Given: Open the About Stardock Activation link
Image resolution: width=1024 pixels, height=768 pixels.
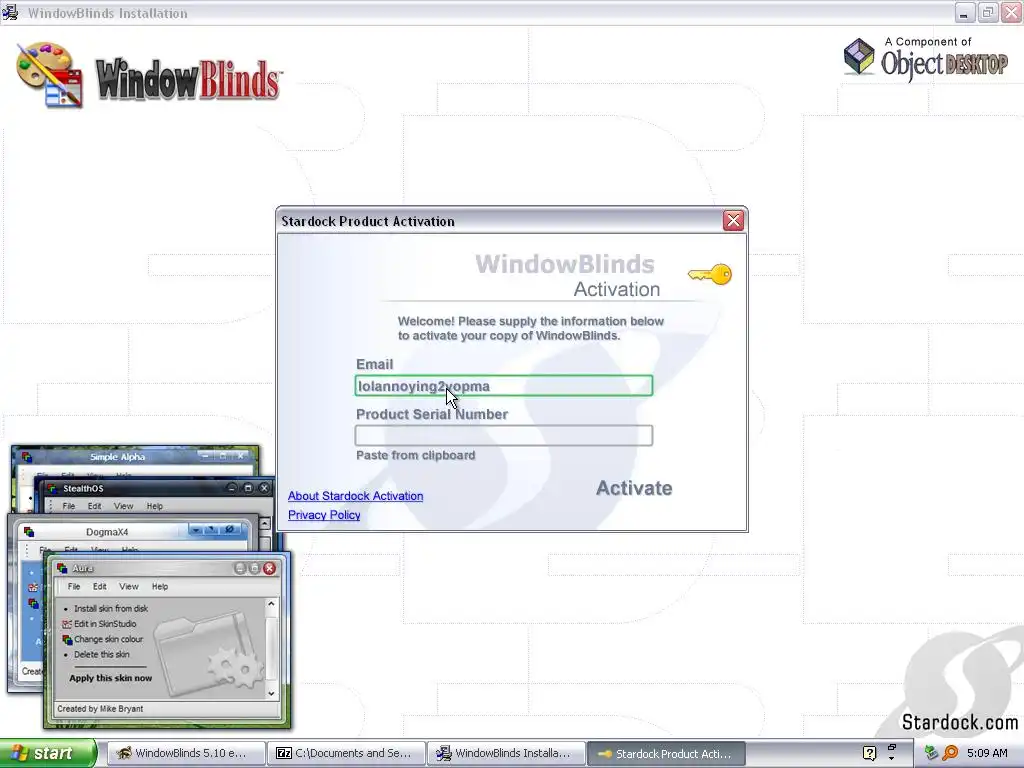Looking at the screenshot, I should click(355, 496).
